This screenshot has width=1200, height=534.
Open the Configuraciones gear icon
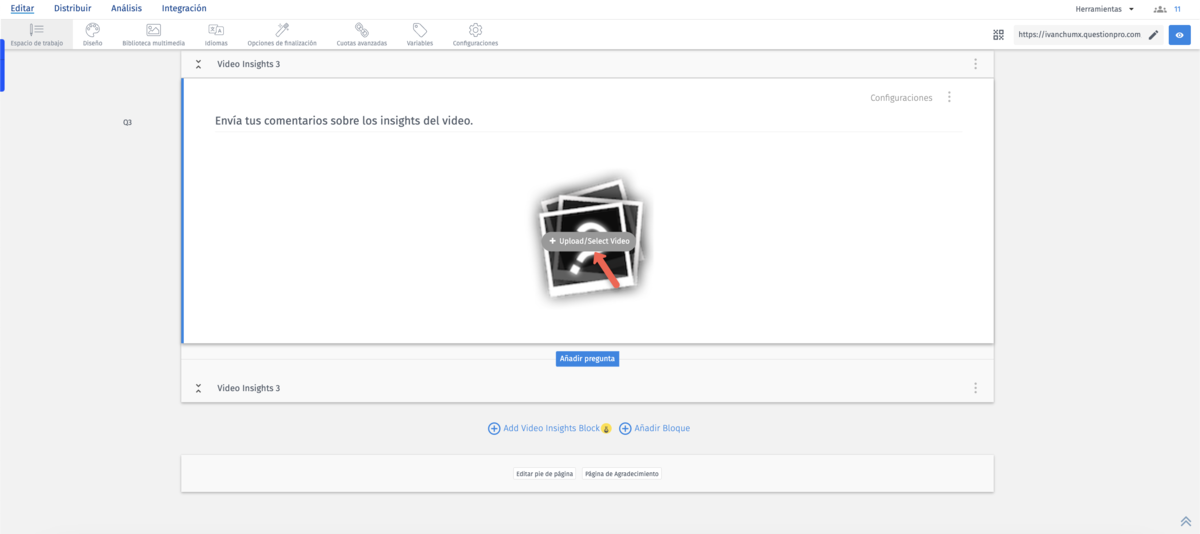[475, 30]
